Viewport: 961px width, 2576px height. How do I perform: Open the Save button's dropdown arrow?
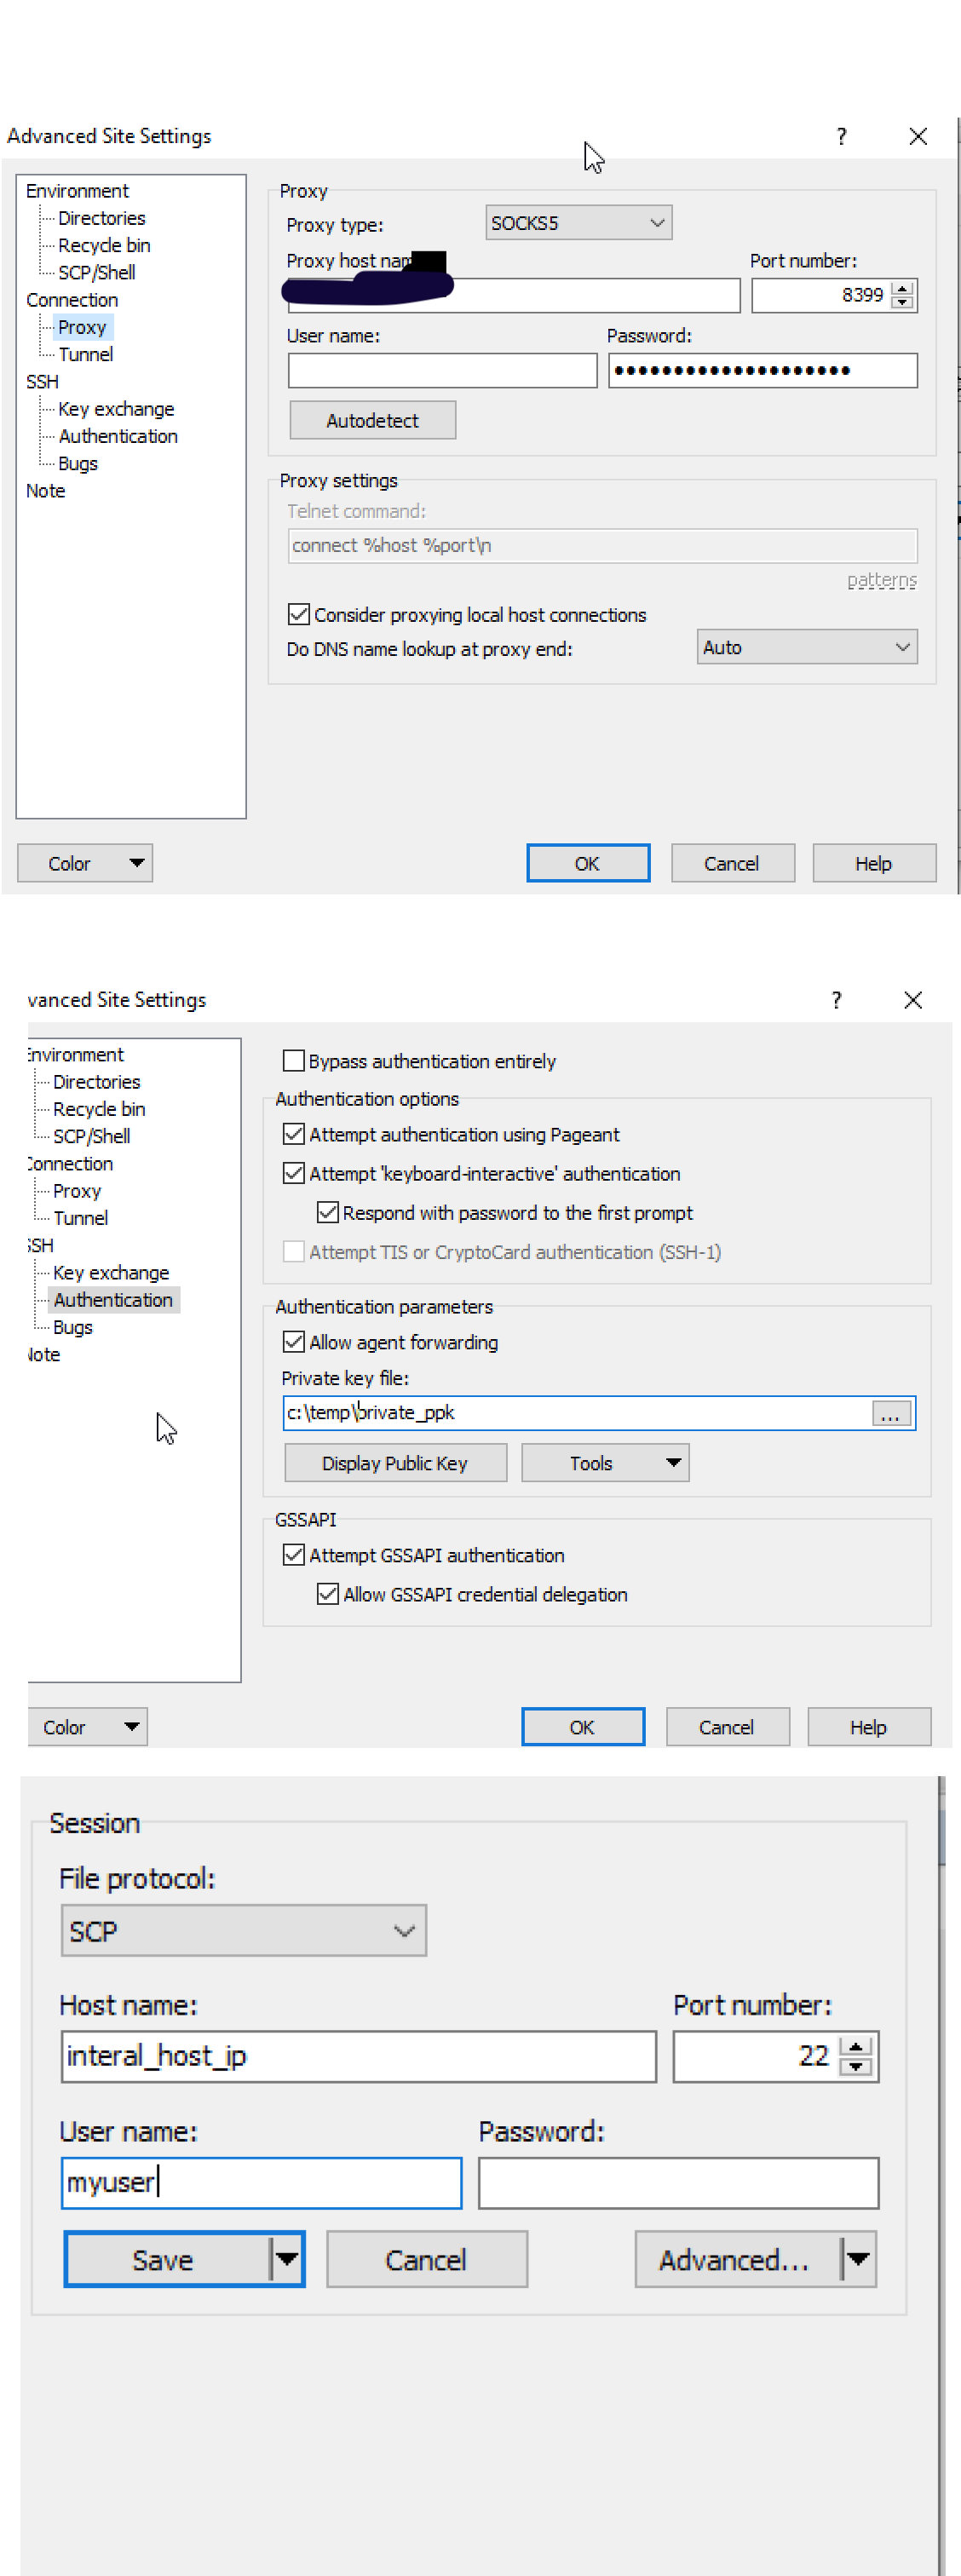coord(287,2259)
